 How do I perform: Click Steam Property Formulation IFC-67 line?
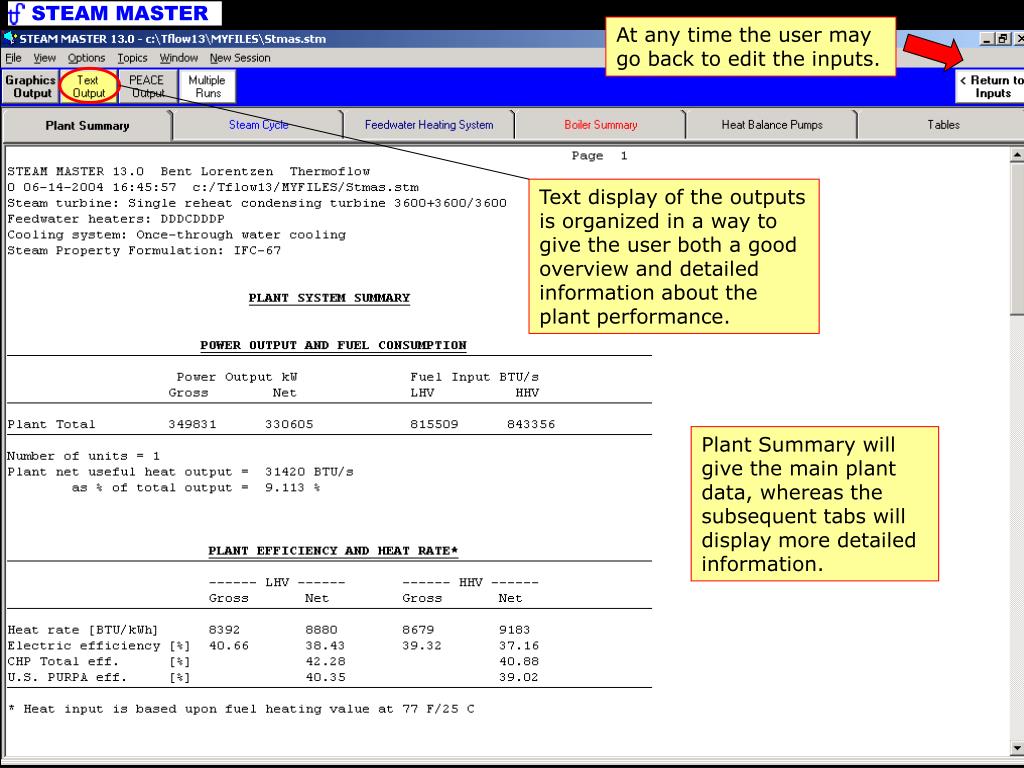144,251
